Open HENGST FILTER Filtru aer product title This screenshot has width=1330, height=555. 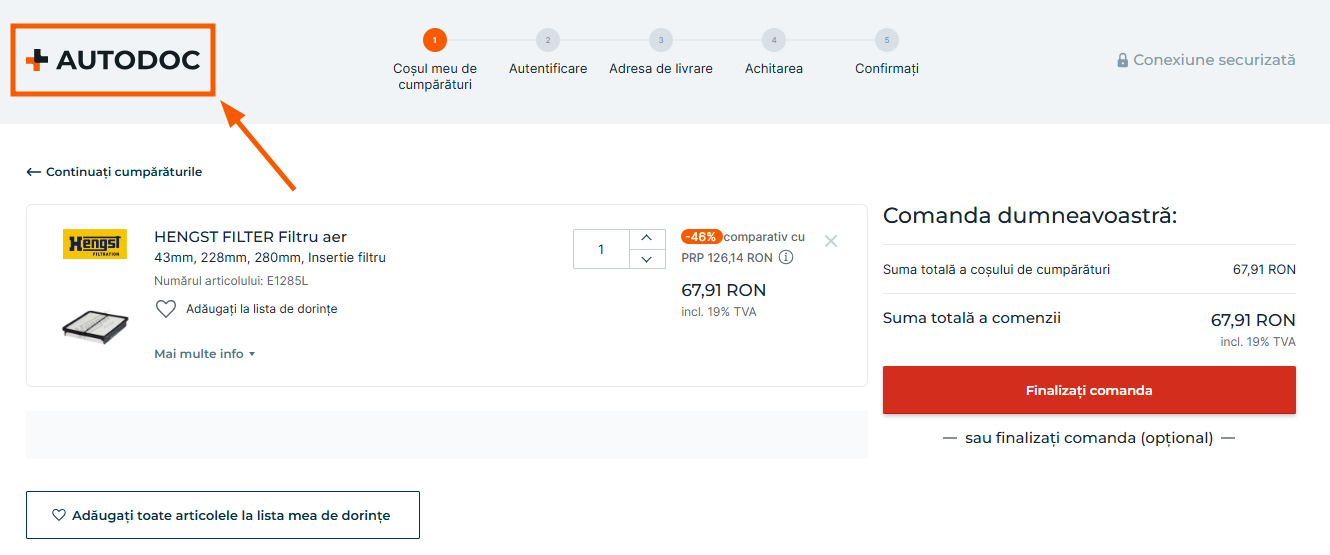[x=250, y=237]
